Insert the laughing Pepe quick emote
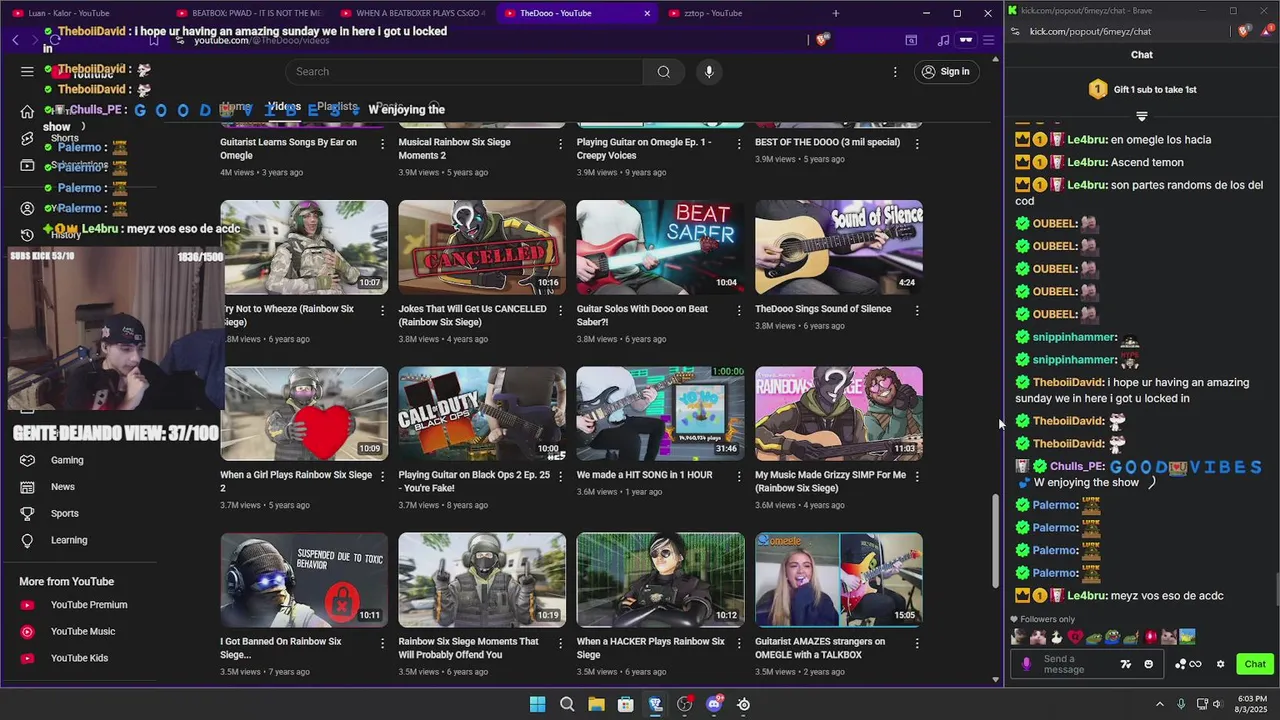 (1112, 637)
